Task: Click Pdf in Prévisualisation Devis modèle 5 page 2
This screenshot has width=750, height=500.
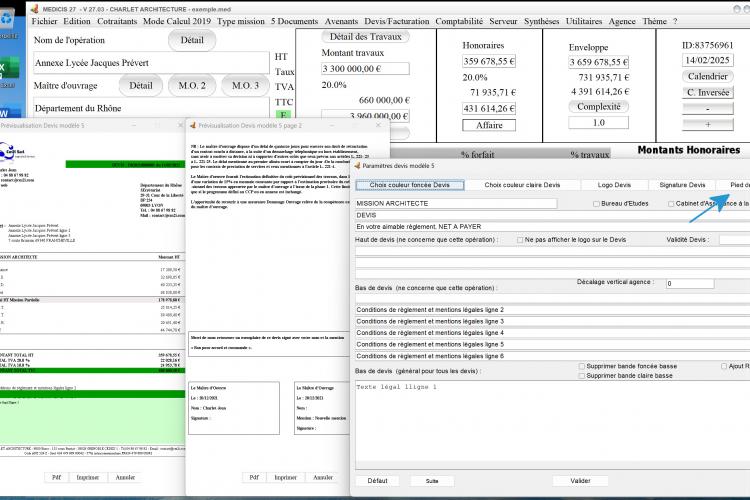Action: (x=254, y=477)
